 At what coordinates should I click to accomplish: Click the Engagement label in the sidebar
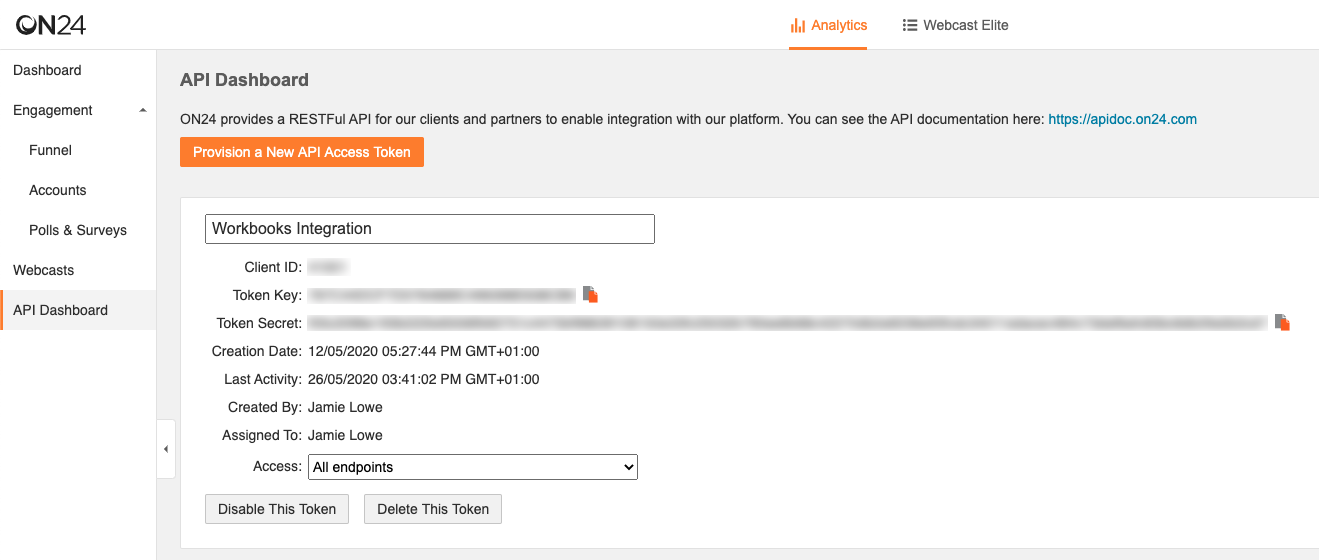(x=53, y=110)
